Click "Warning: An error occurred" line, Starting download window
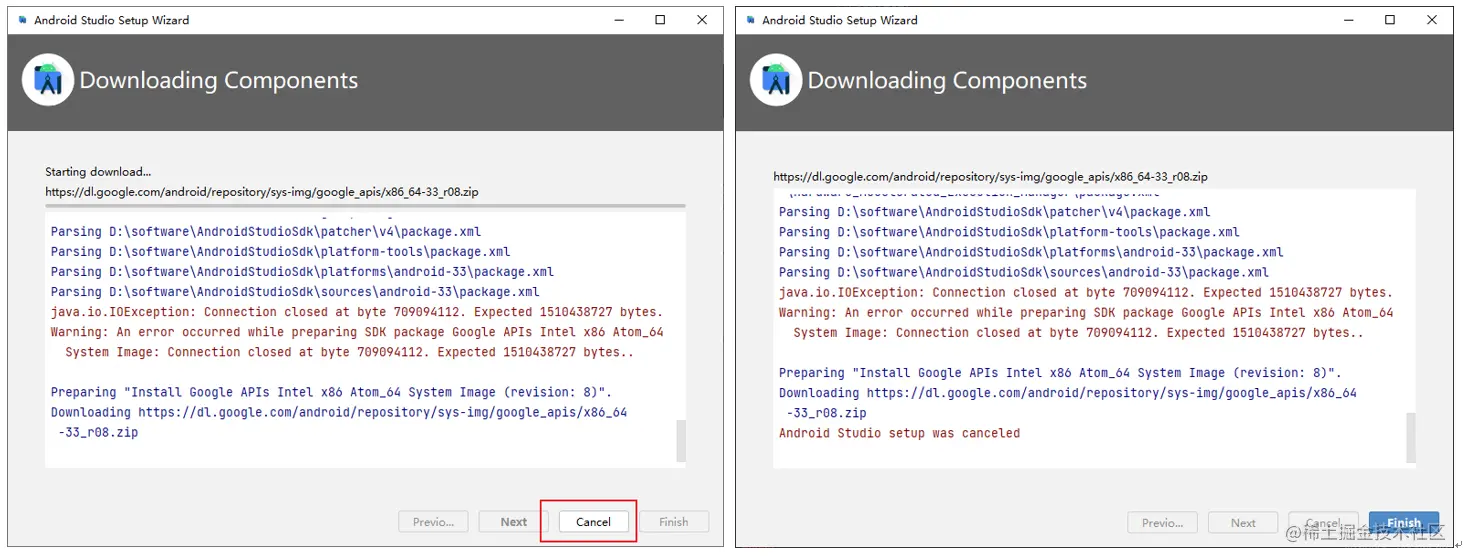Image resolution: width=1463 pixels, height=560 pixels. click(357, 331)
